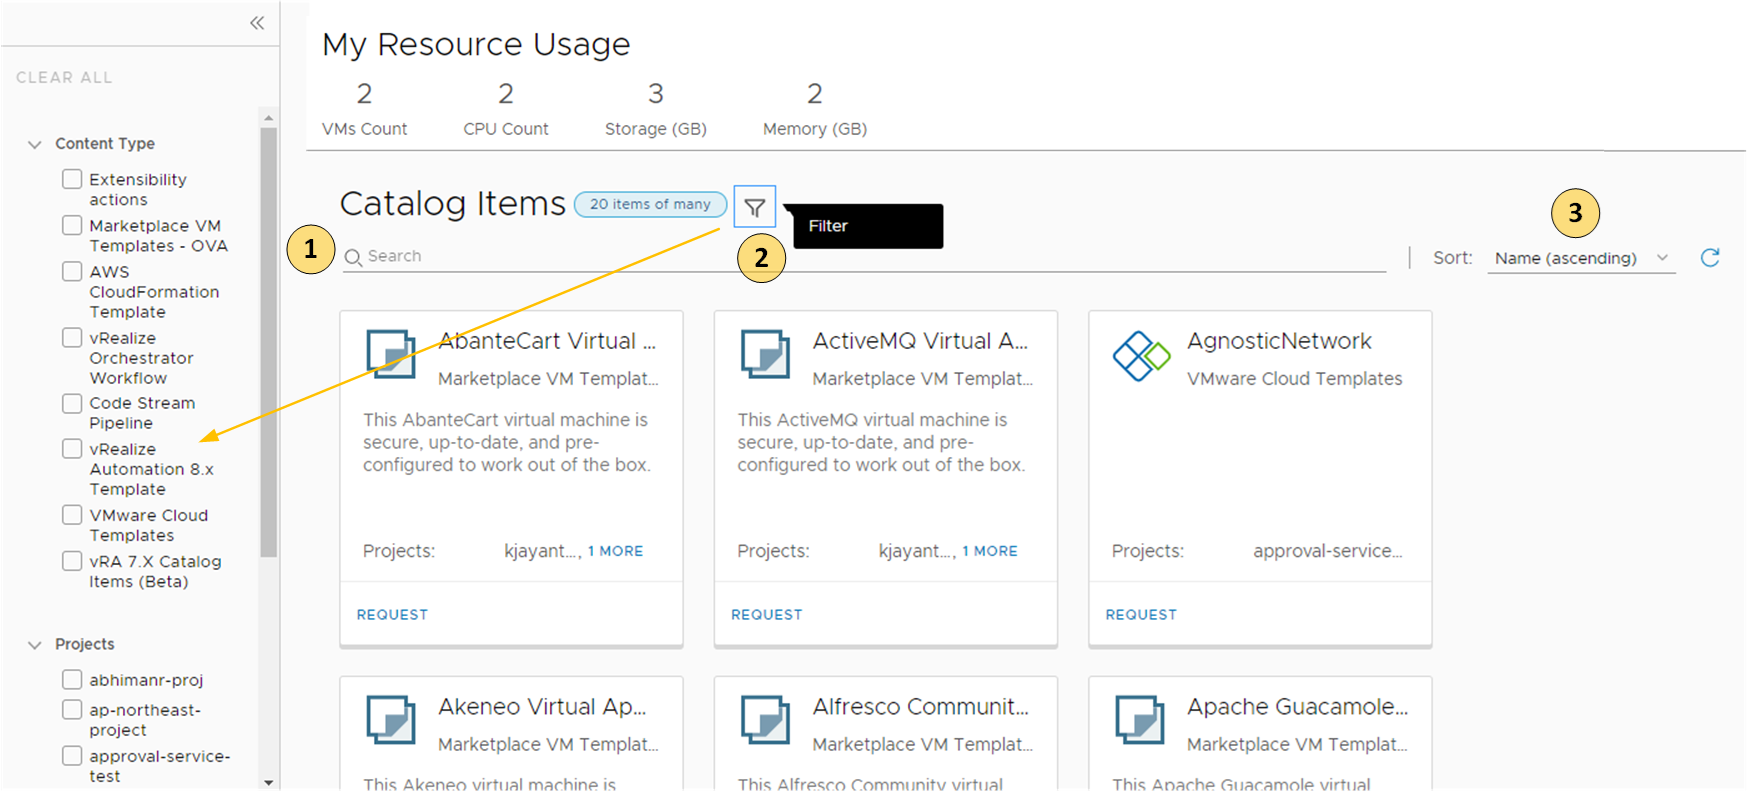
Task: Request the AgnosticNetwork catalog item
Action: tap(1141, 614)
